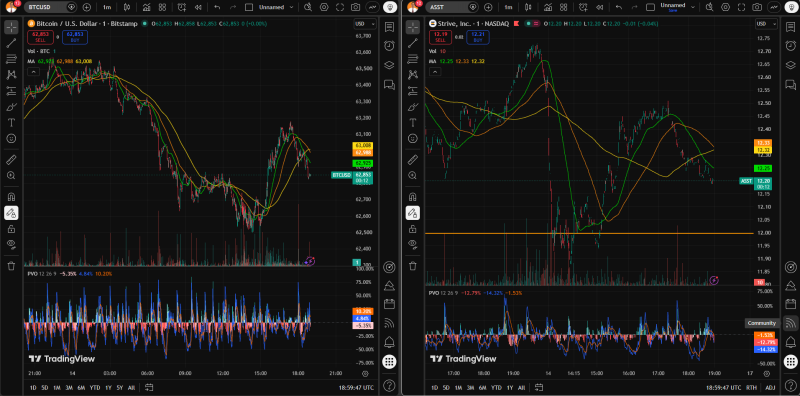
Task: Start bar replay in BTCUSD window
Action: 197,7
